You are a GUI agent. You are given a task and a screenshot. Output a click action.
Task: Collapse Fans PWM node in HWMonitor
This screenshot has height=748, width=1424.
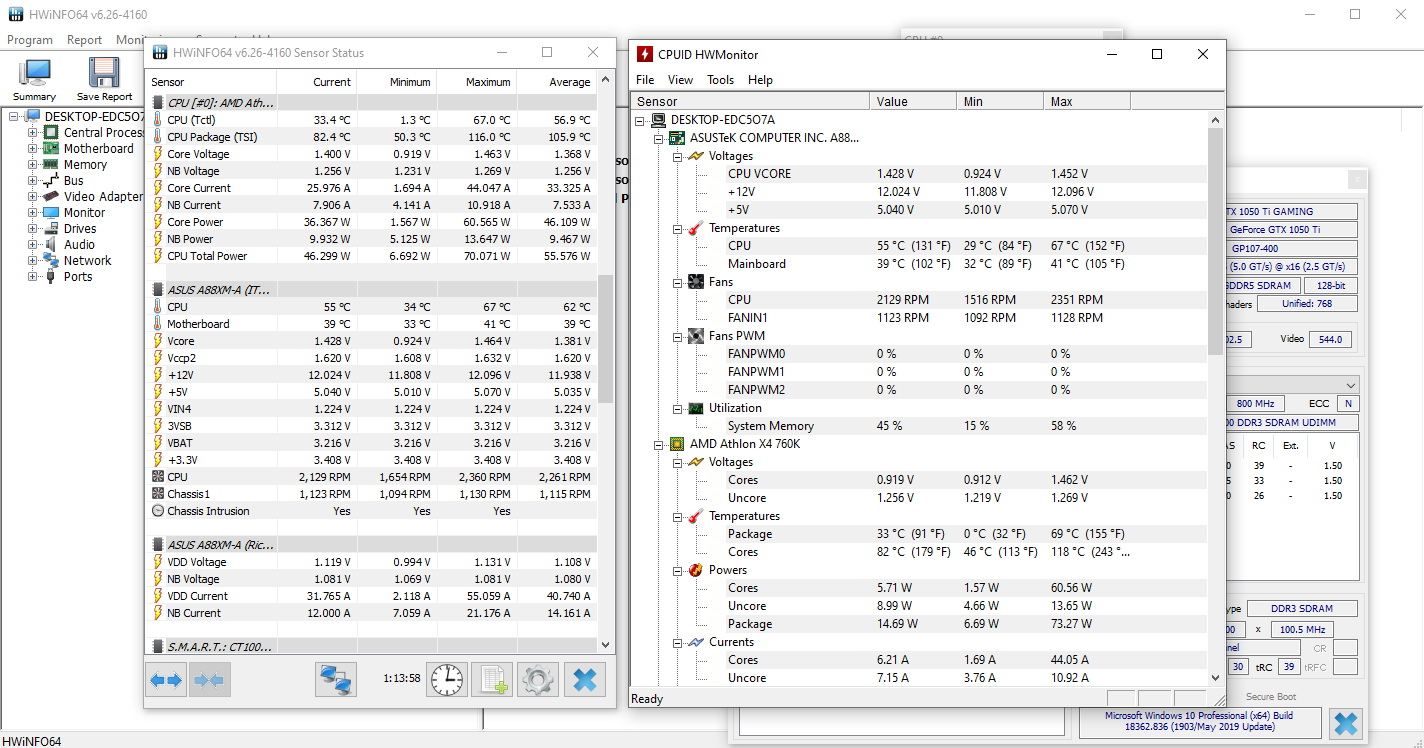point(677,336)
